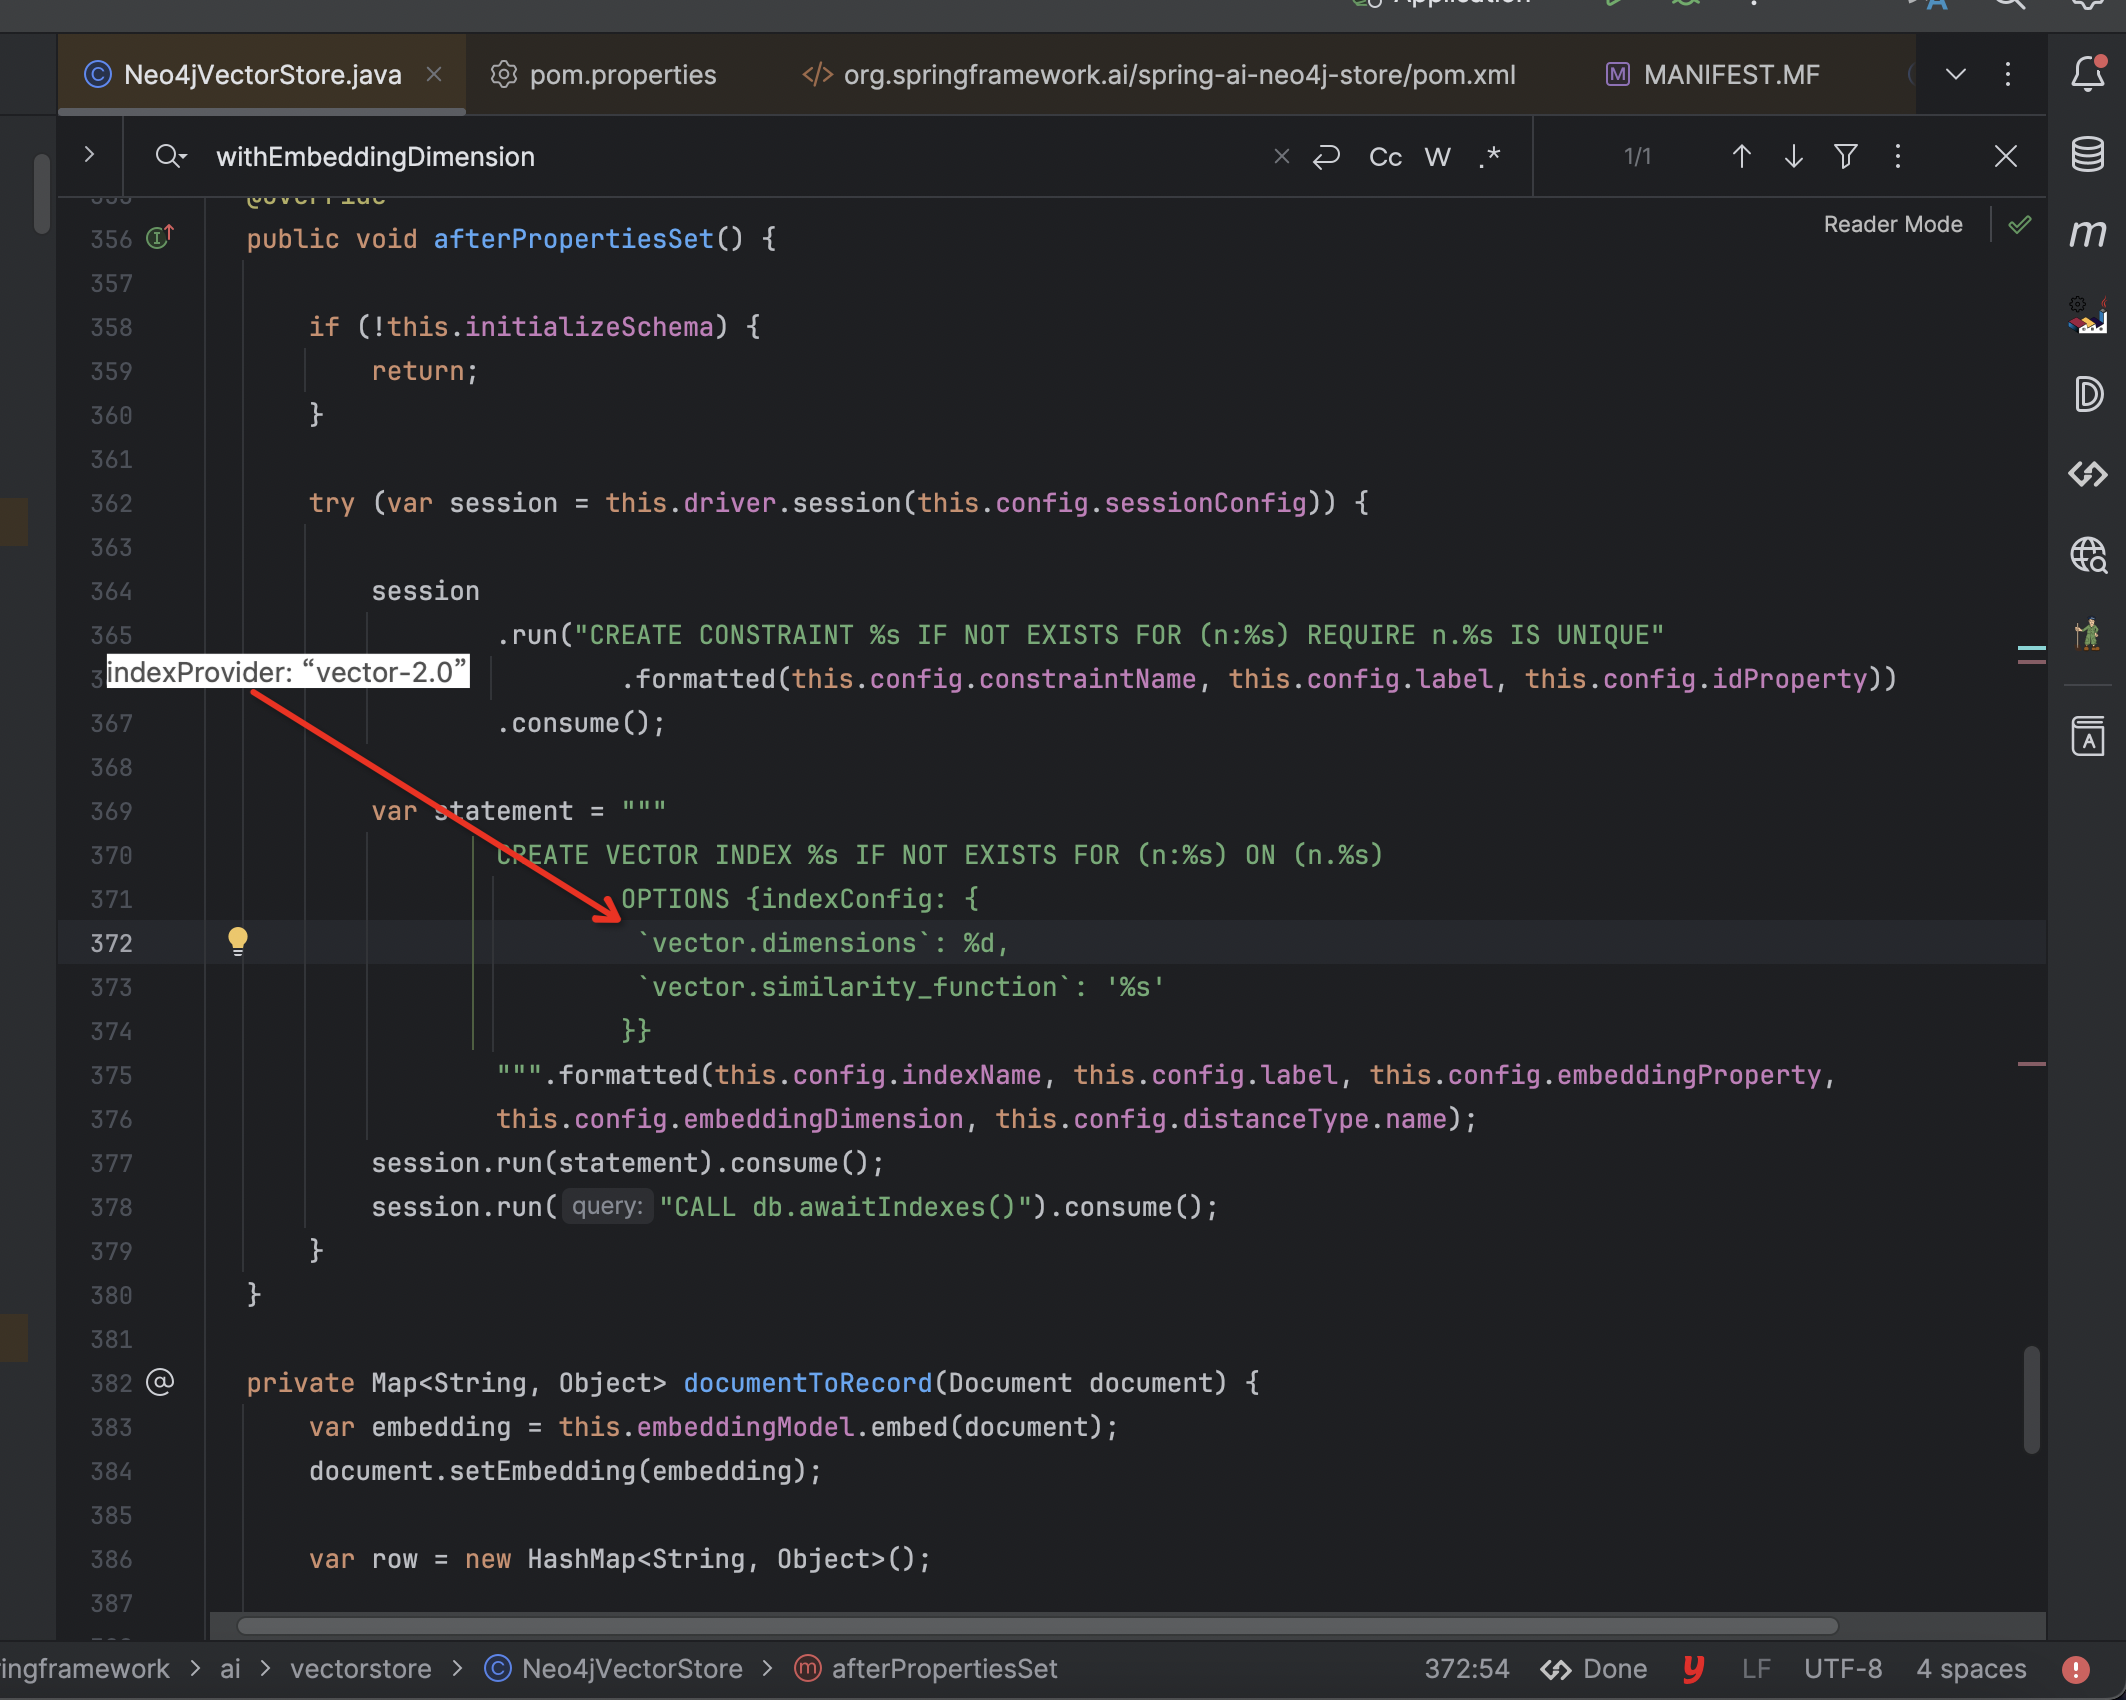
Task: Toggle Reader Mode
Action: pos(1893,225)
